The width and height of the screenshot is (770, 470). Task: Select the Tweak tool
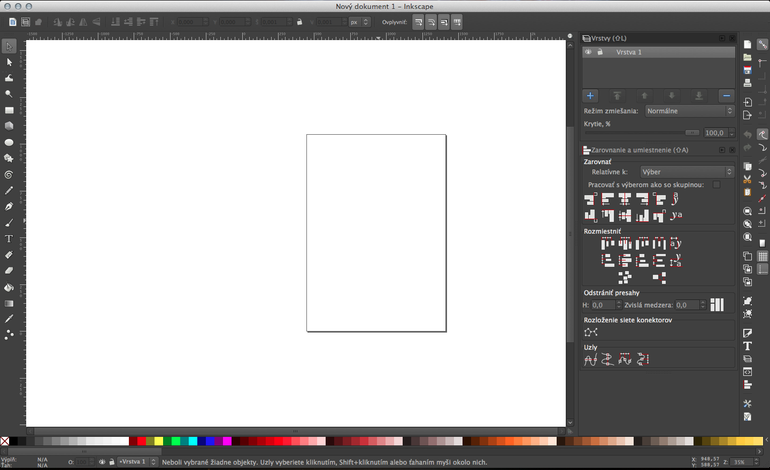point(9,78)
